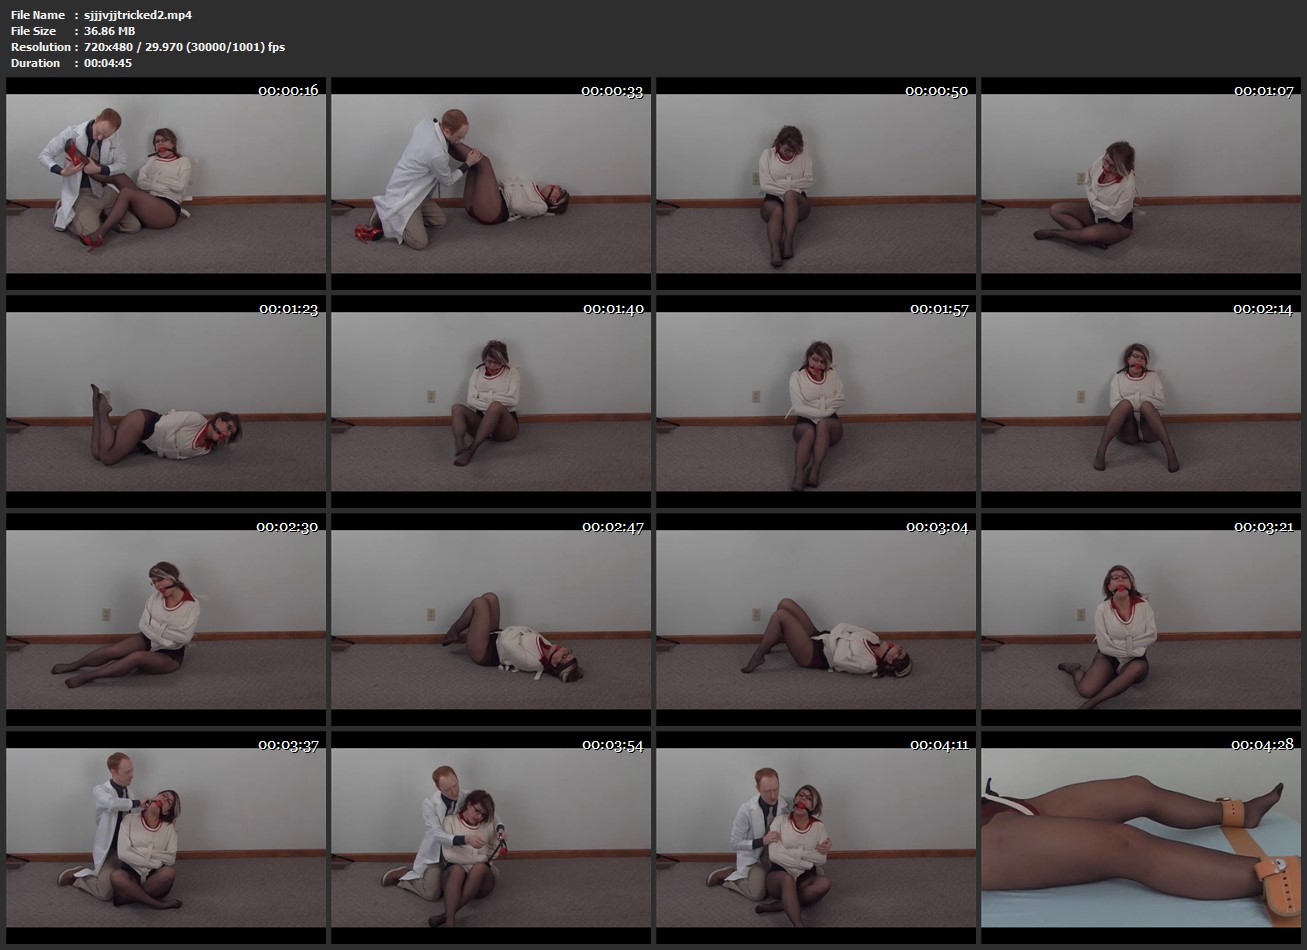Screen dimensions: 1307x950
Task: Select the thumbnail stamped 00:00:33
Action: click(x=491, y=183)
